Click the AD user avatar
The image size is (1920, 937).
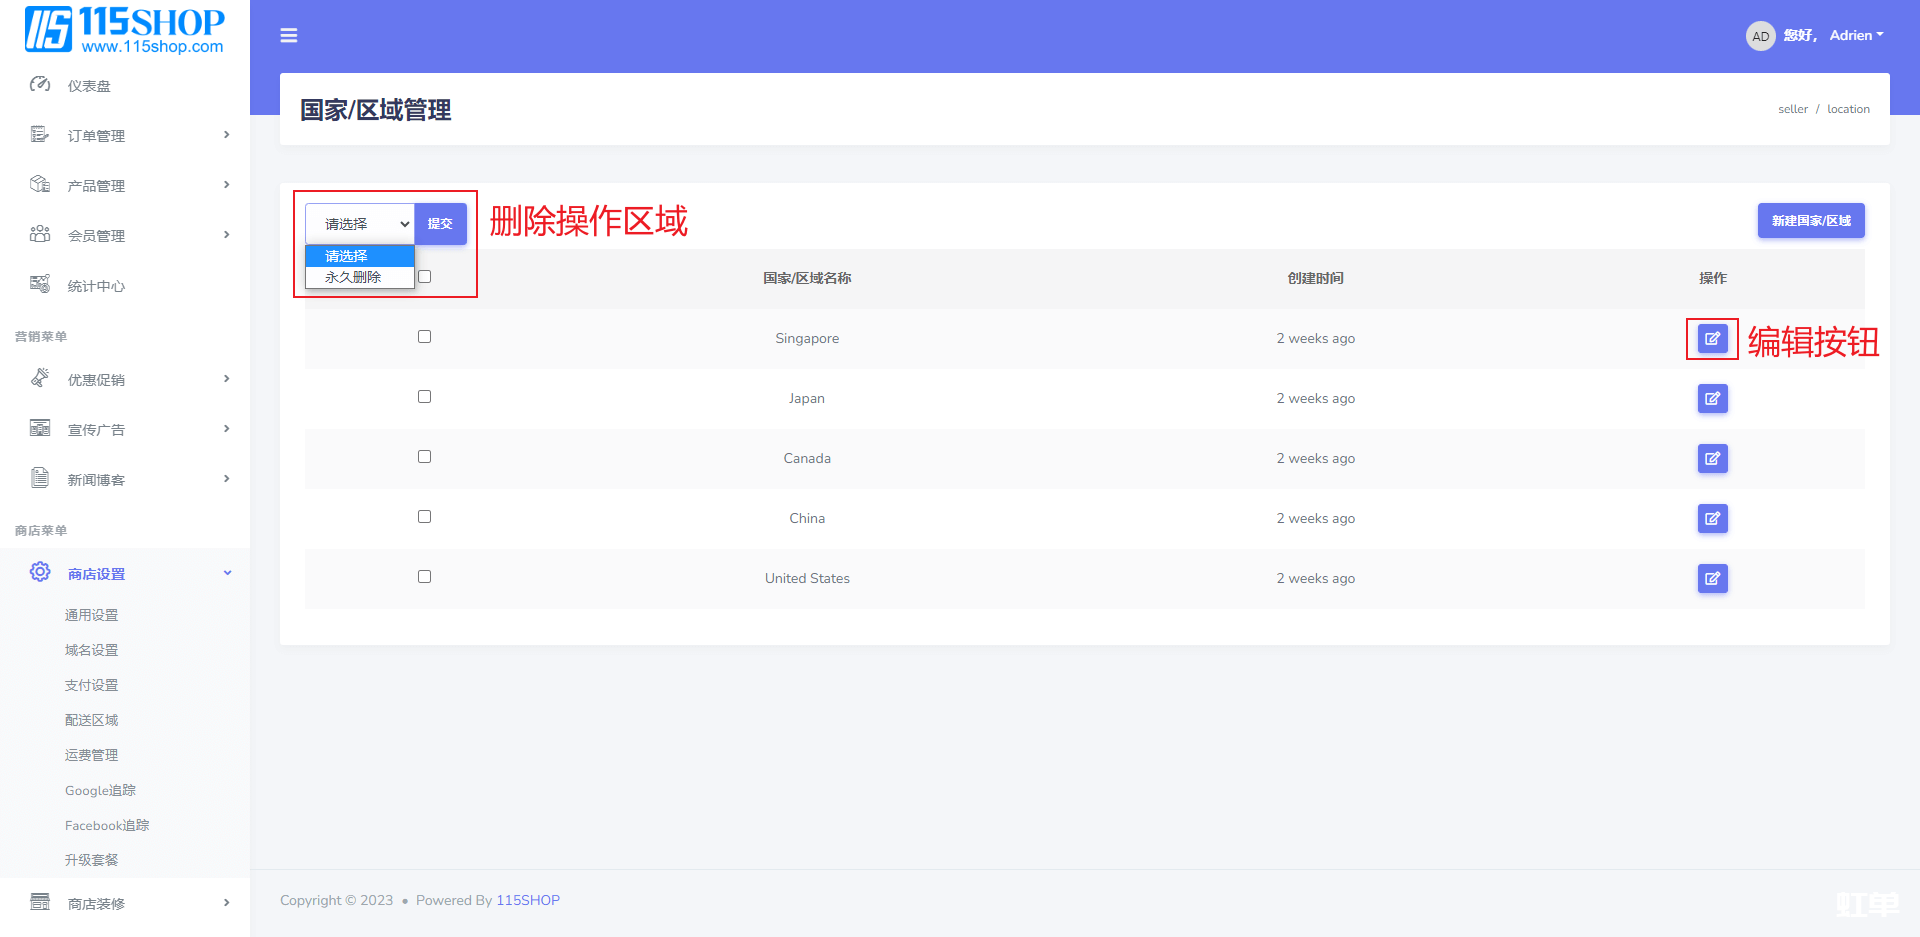click(x=1760, y=36)
